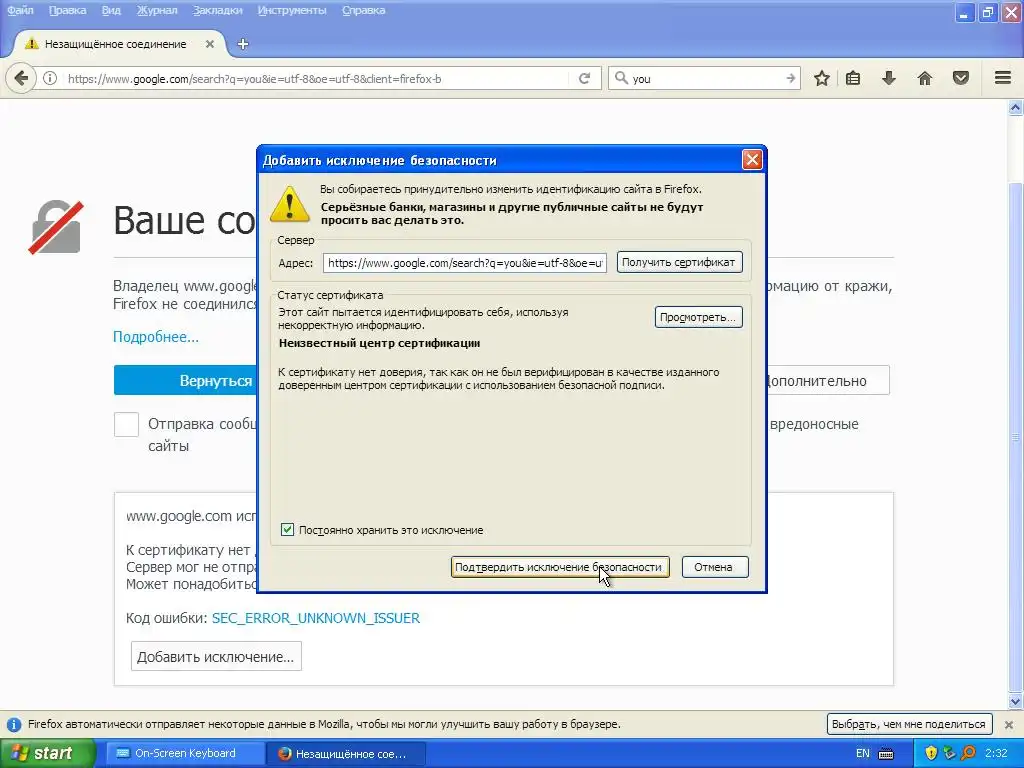Viewport: 1024px width, 768px height.
Task: Open the Журнал menu
Action: tap(157, 10)
